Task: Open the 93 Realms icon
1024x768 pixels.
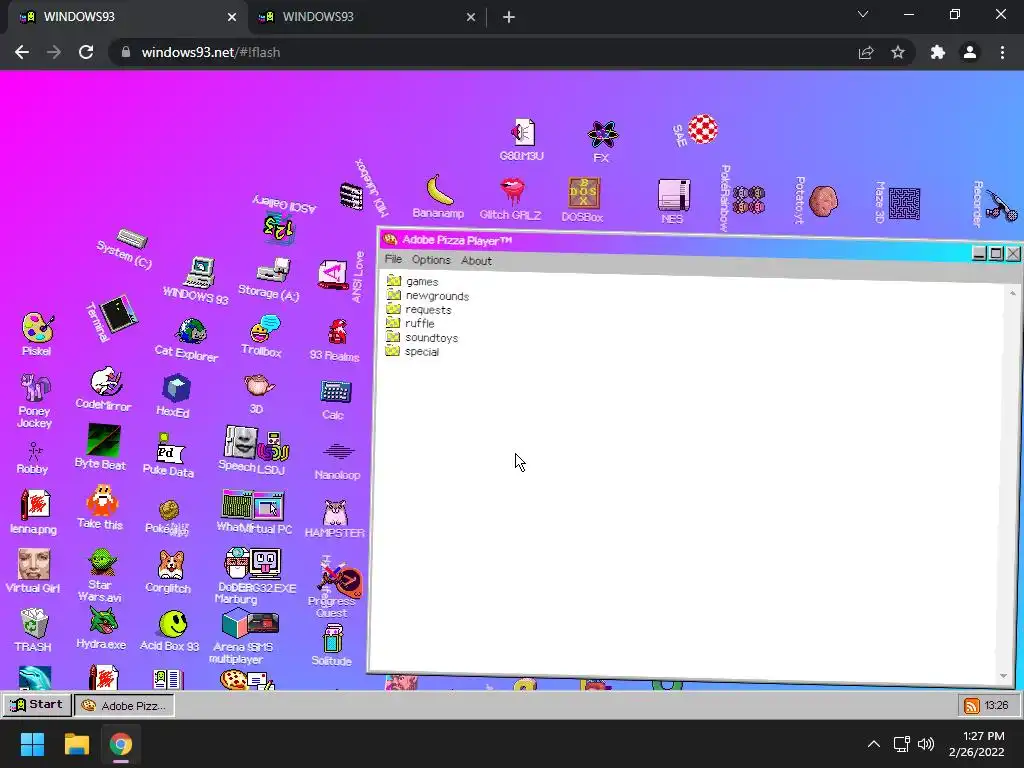Action: [x=337, y=332]
